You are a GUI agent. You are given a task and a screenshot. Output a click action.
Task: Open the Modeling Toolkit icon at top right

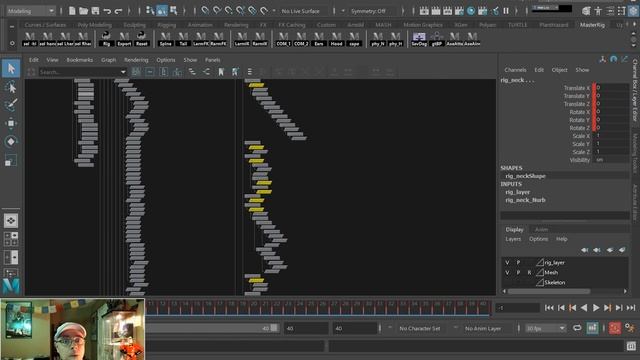coord(587,11)
